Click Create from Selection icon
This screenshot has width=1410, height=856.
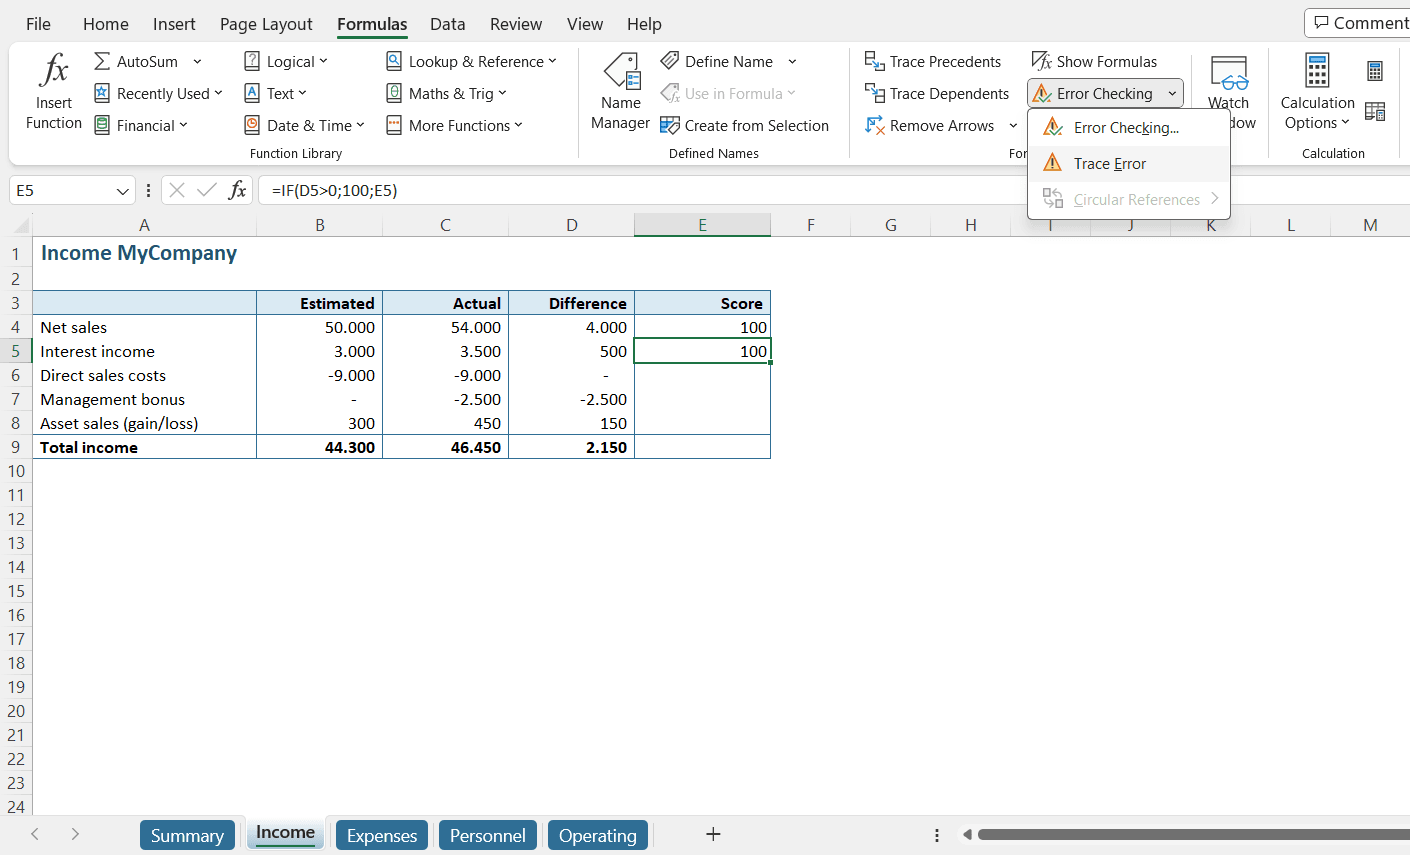[670, 126]
